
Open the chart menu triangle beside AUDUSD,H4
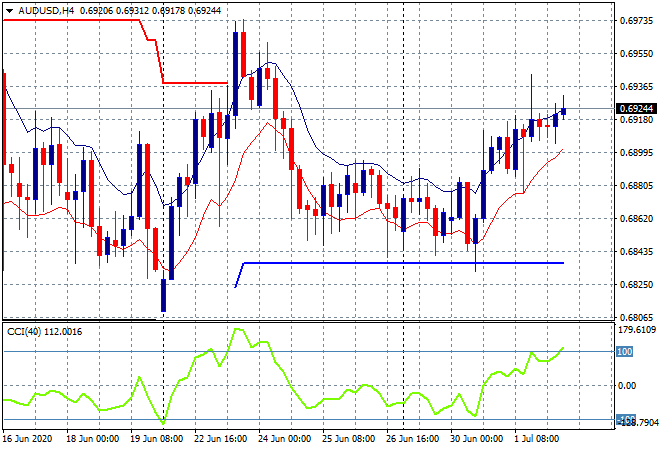[x=9, y=11]
